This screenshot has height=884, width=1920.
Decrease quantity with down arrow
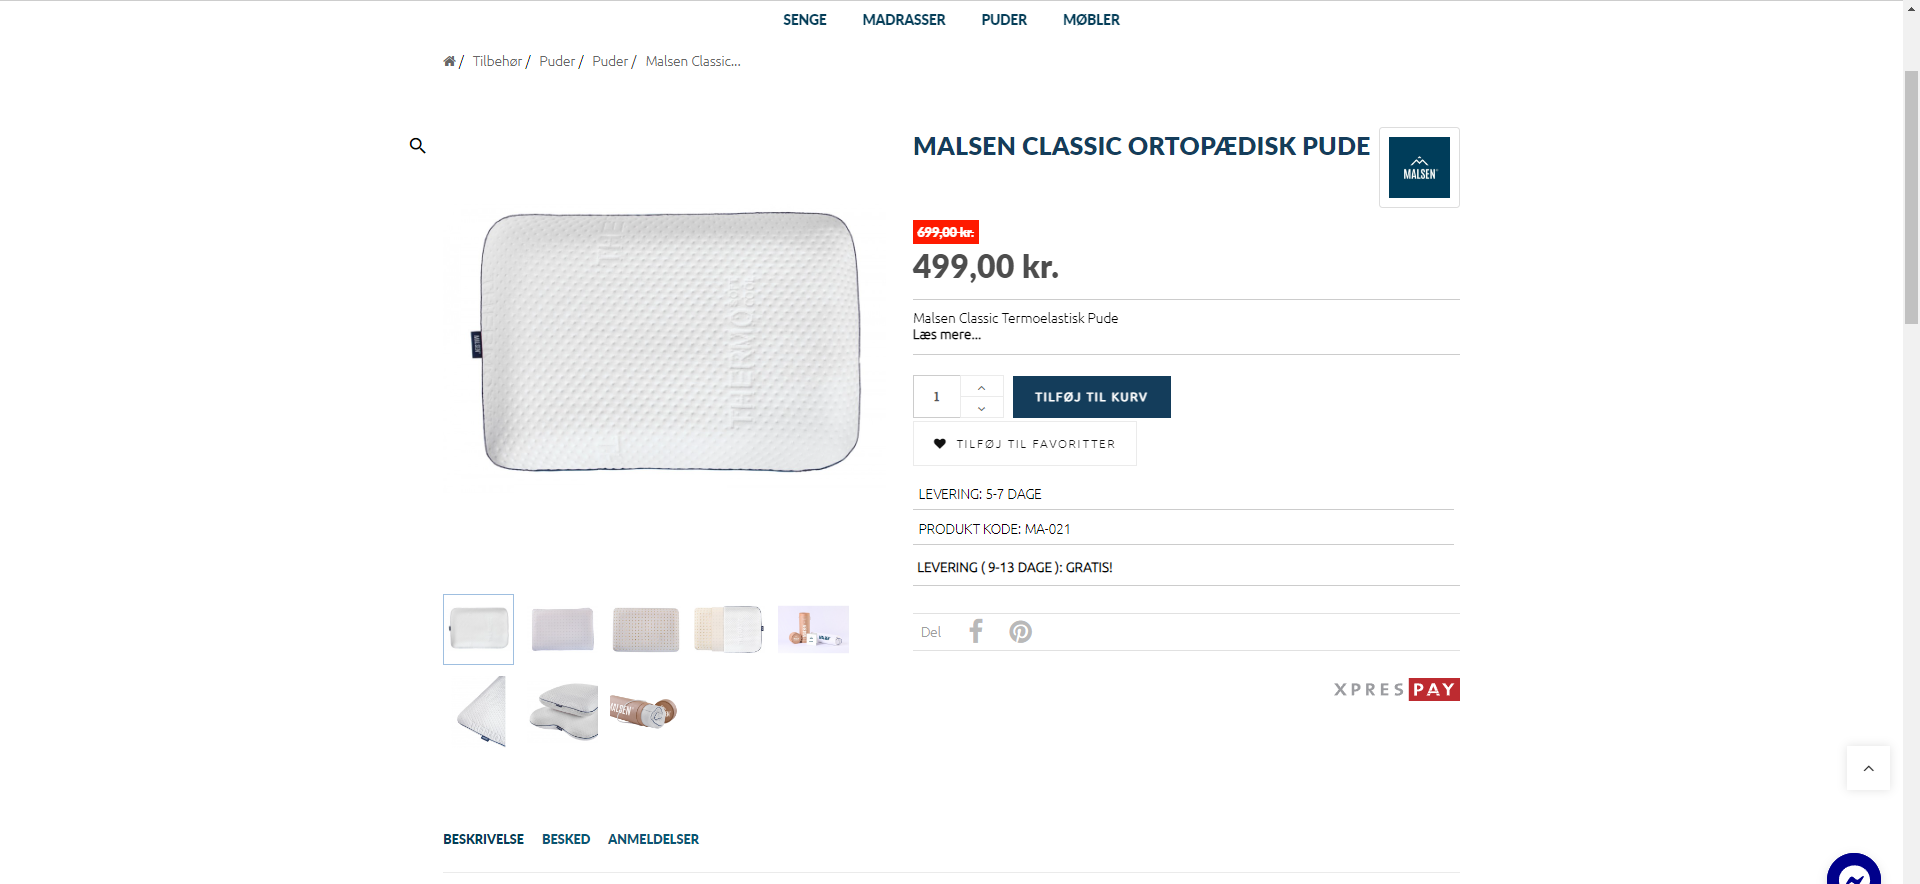pyautogui.click(x=982, y=408)
